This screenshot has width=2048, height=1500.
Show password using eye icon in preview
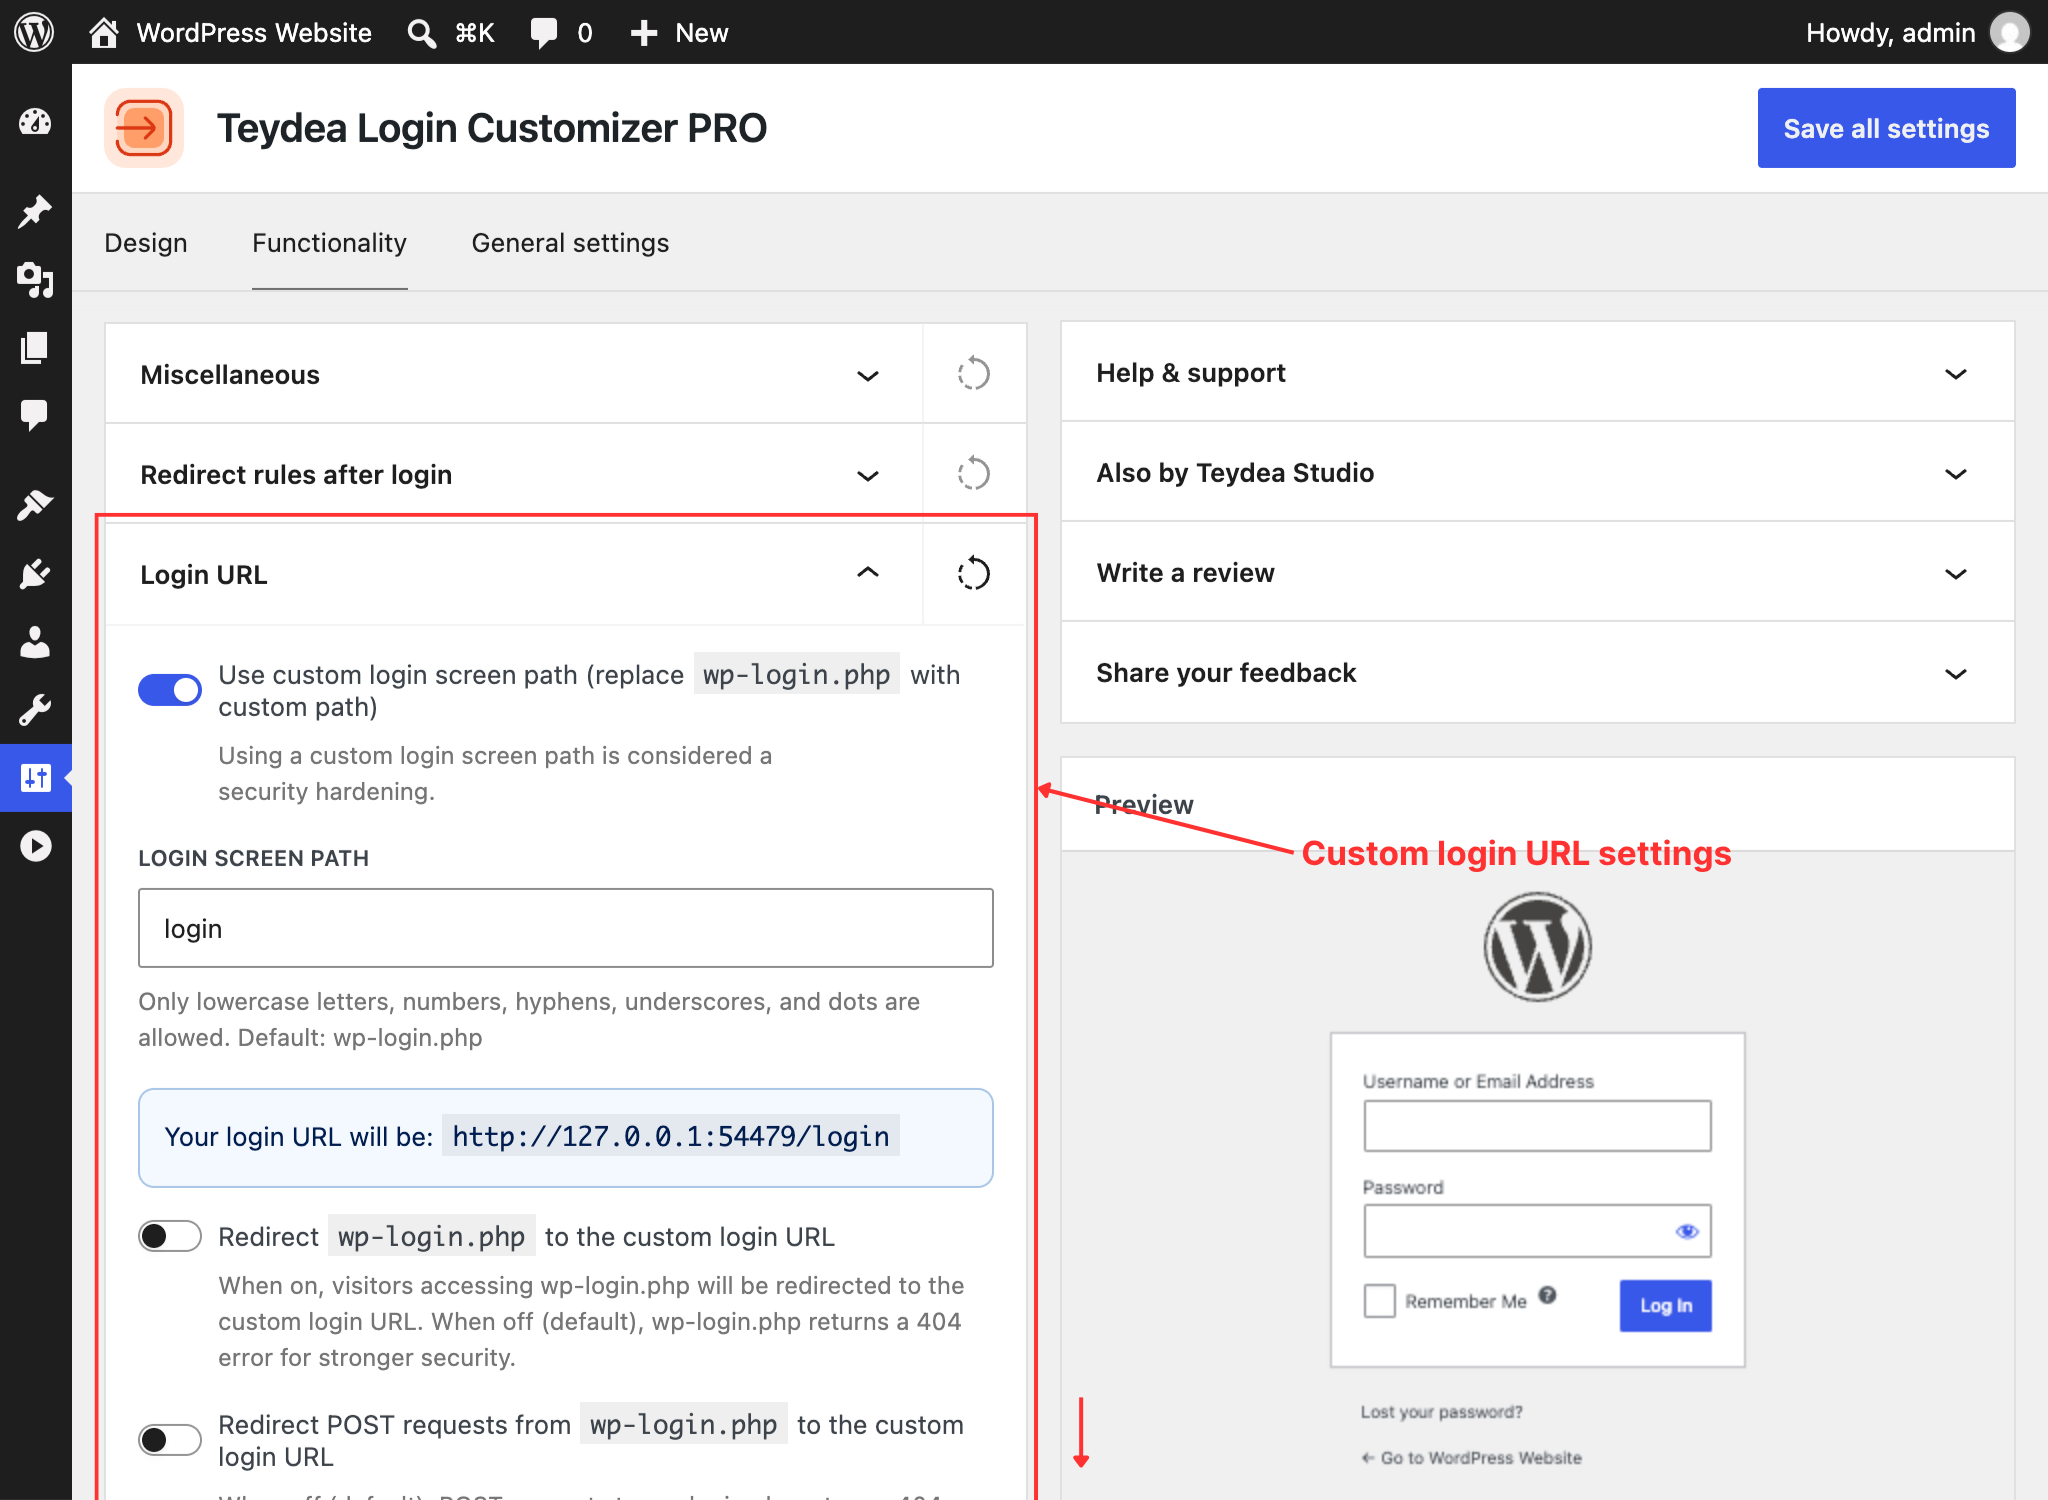(x=1687, y=1231)
